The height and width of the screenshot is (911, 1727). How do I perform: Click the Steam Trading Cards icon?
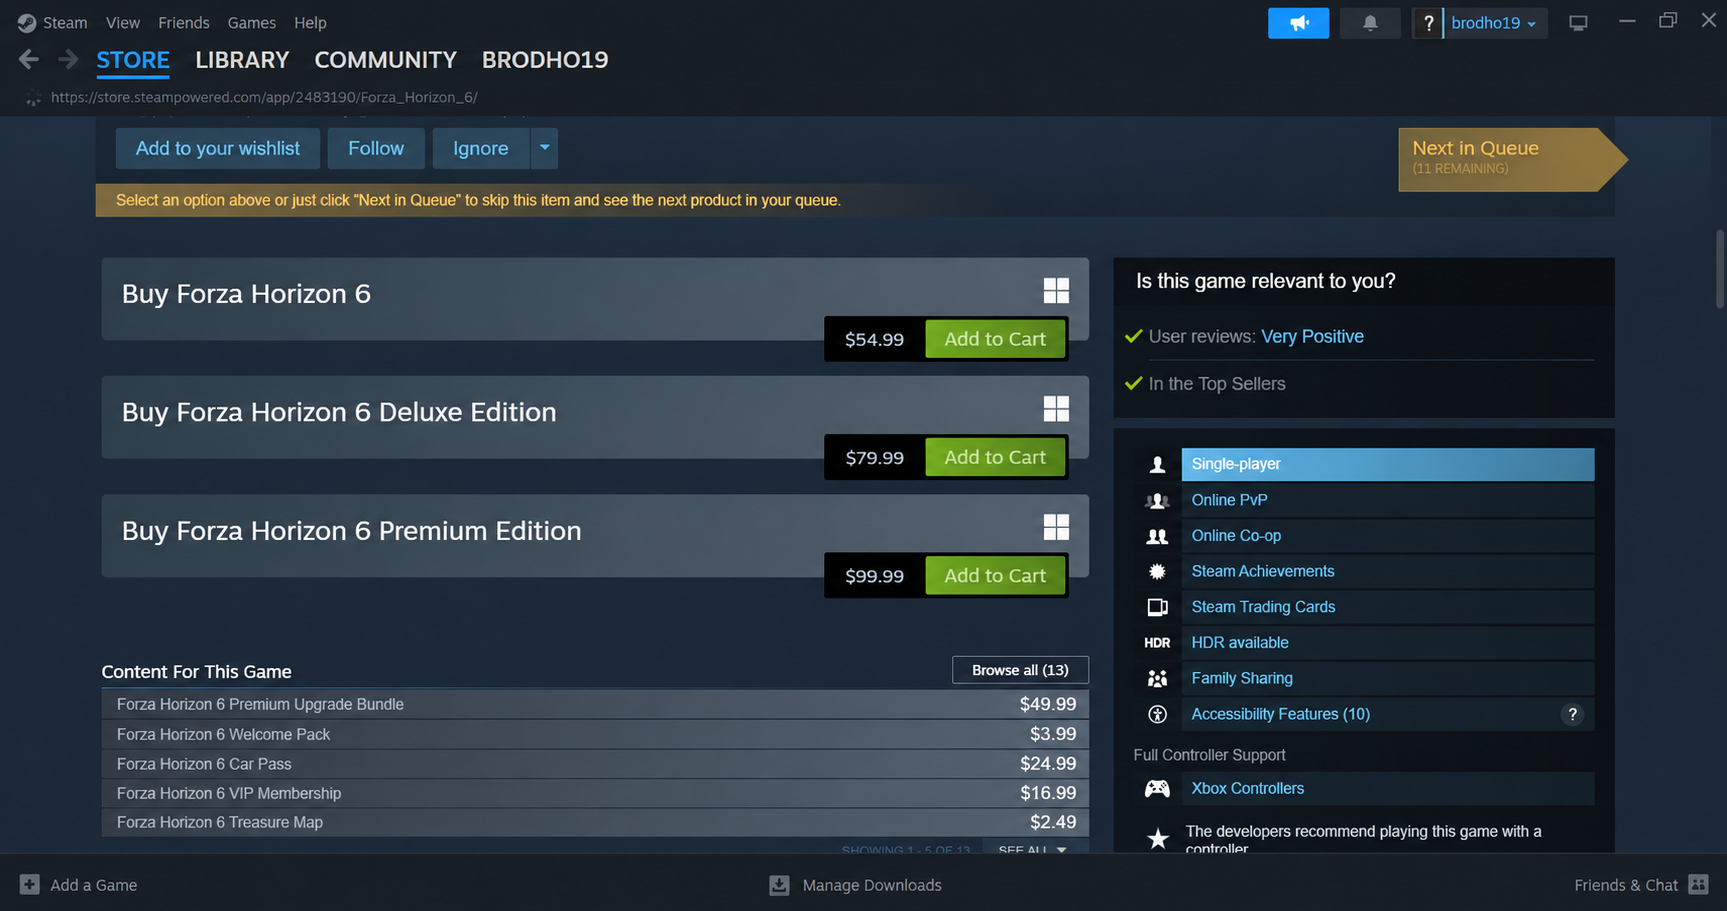click(x=1157, y=607)
